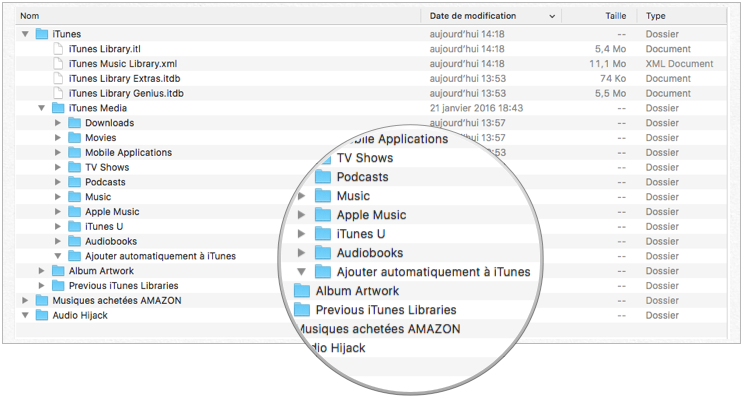The image size is (743, 399).
Task: Expand the Movies folder triangle
Action: [58, 137]
